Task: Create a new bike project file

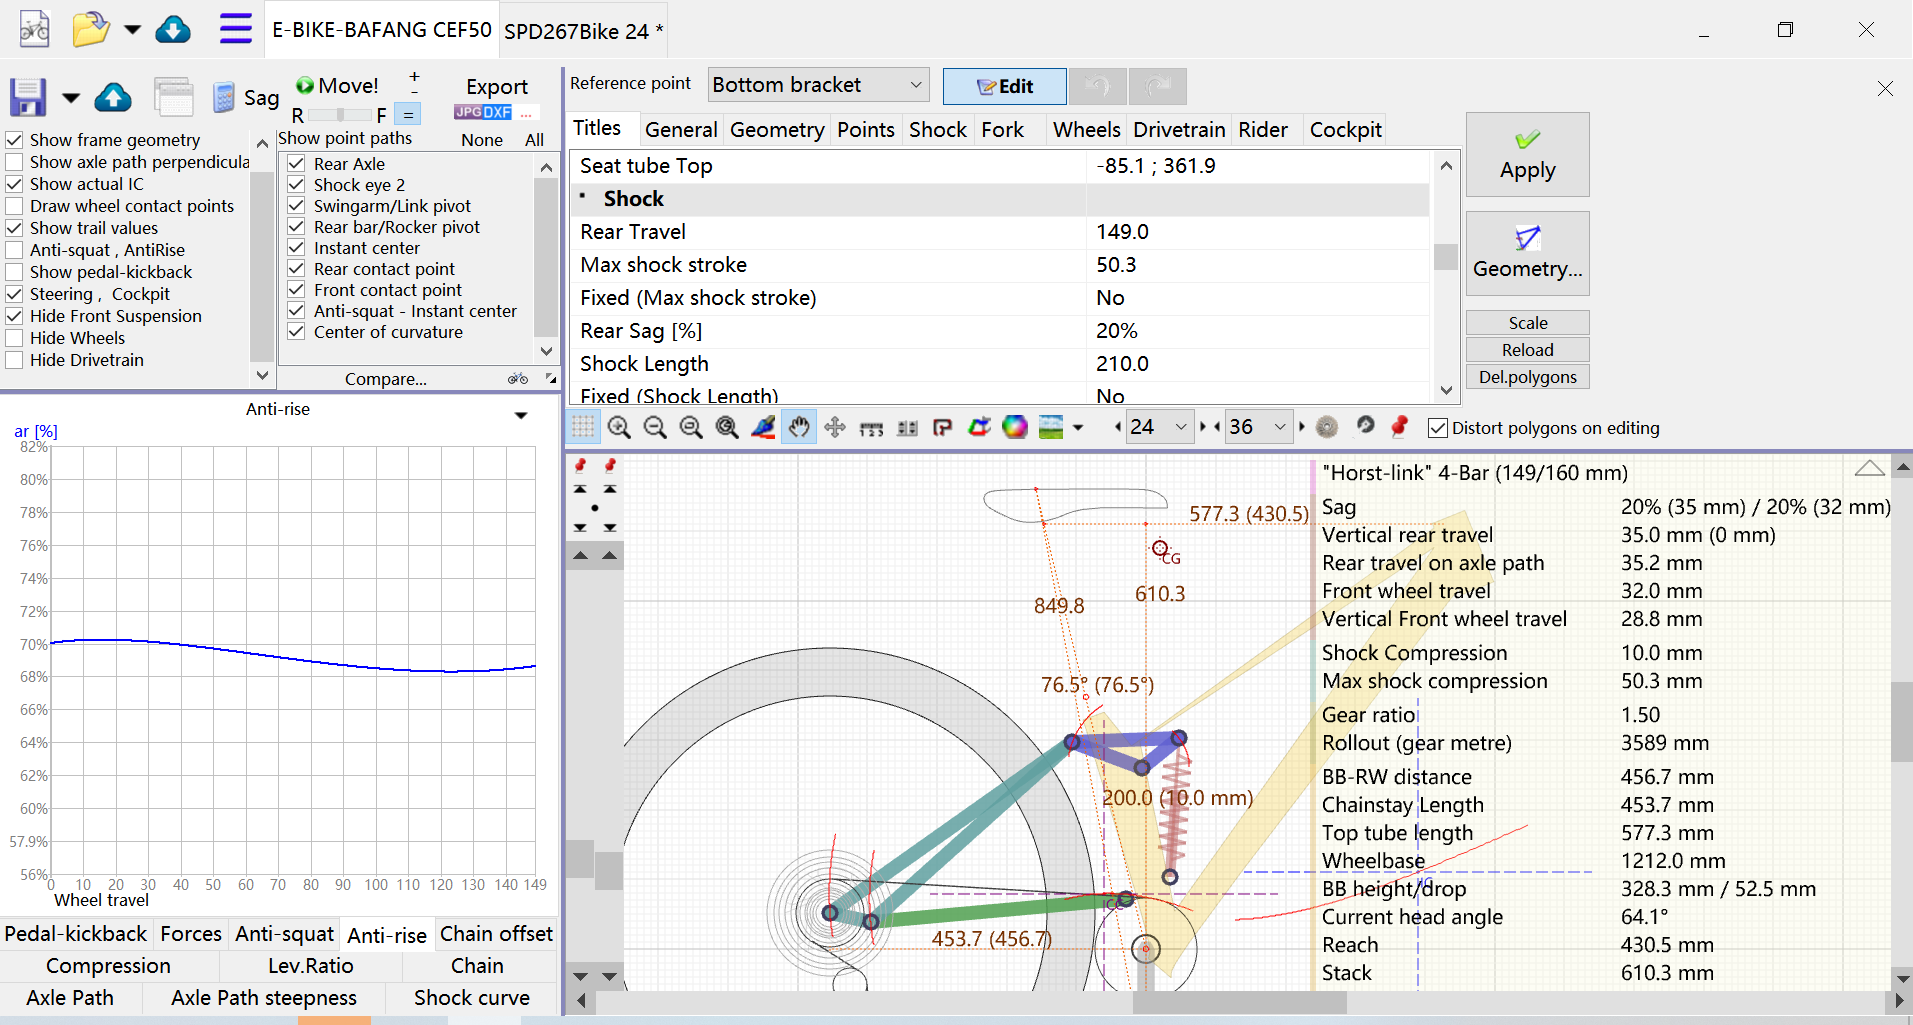Action: coord(34,29)
